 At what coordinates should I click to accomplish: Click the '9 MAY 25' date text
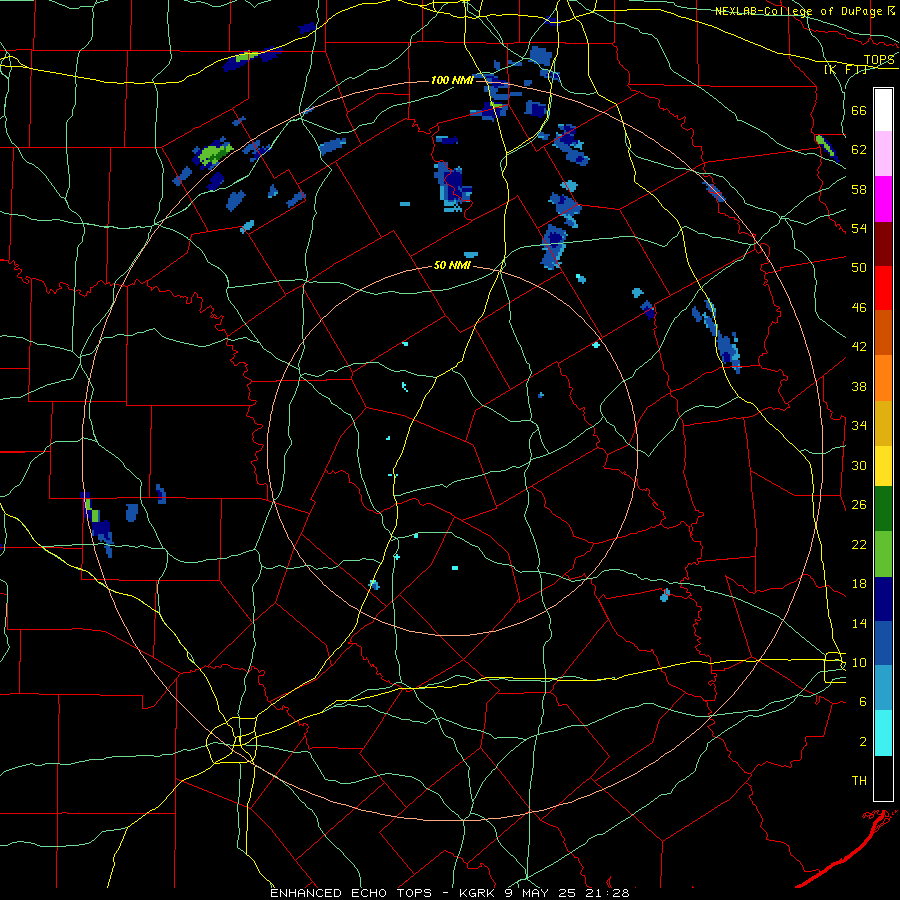(540, 893)
